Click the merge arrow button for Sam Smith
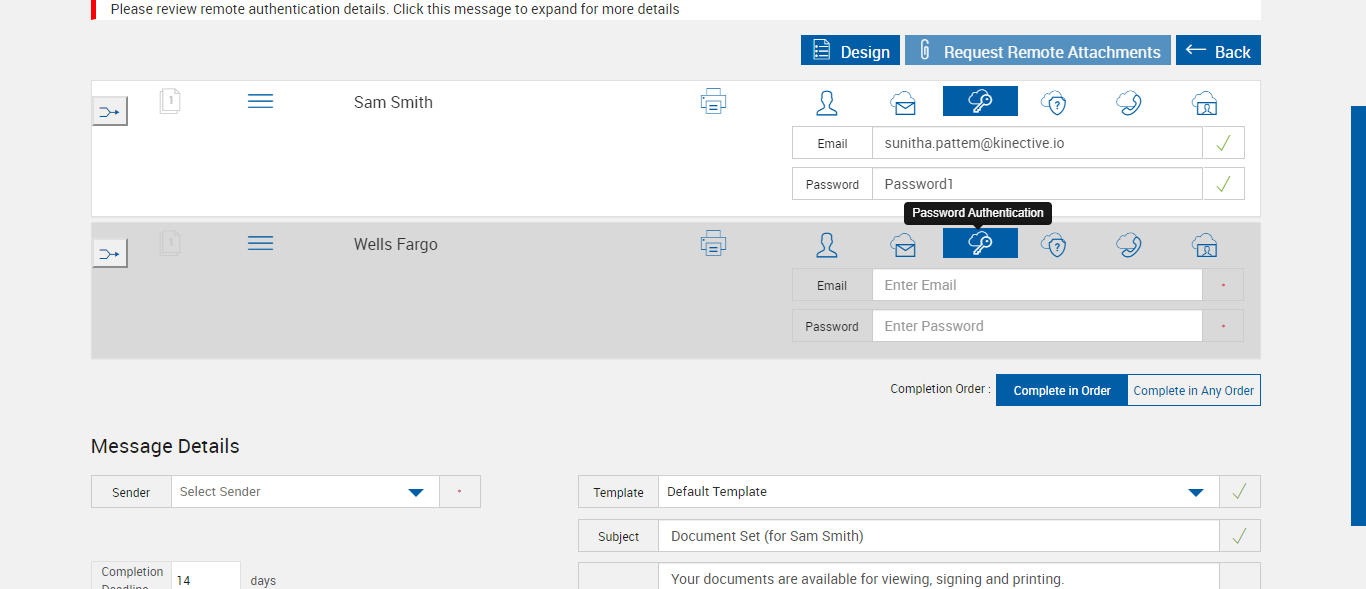Viewport: 1366px width, 589px height. (110, 112)
